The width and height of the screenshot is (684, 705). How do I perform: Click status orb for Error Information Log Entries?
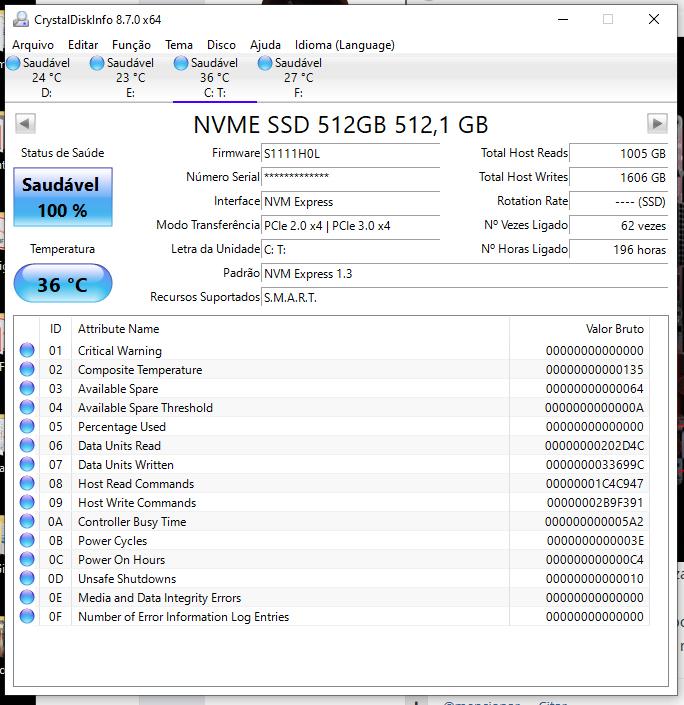[27, 616]
